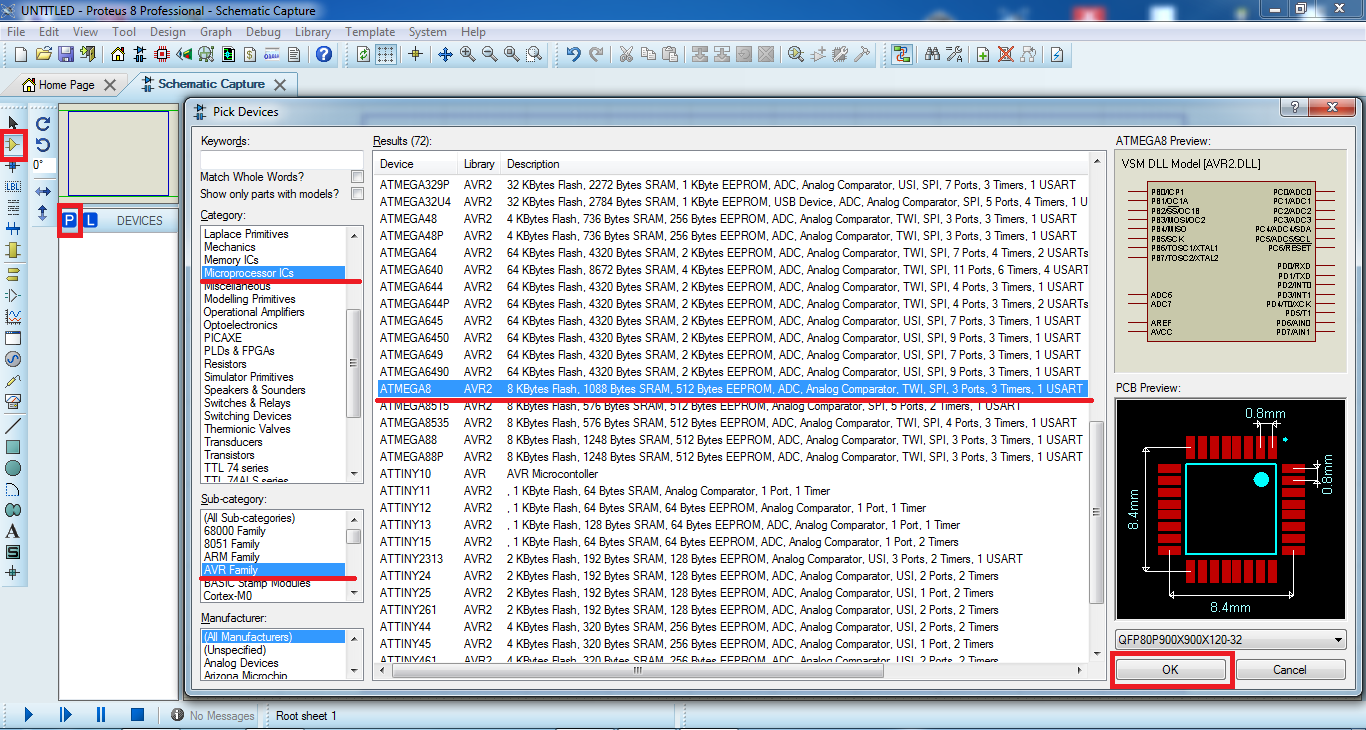Click OK in Pick Devices dialog

point(1171,670)
